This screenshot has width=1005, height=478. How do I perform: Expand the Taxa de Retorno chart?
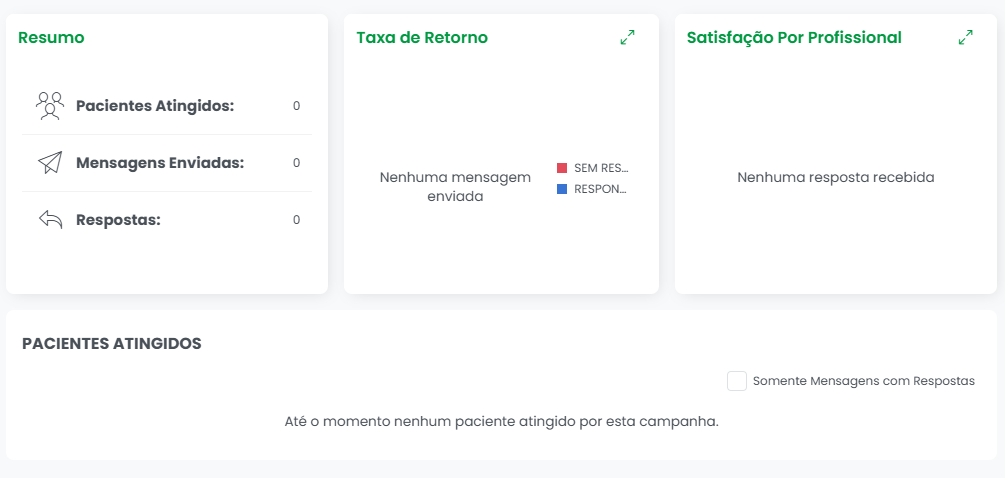(627, 37)
